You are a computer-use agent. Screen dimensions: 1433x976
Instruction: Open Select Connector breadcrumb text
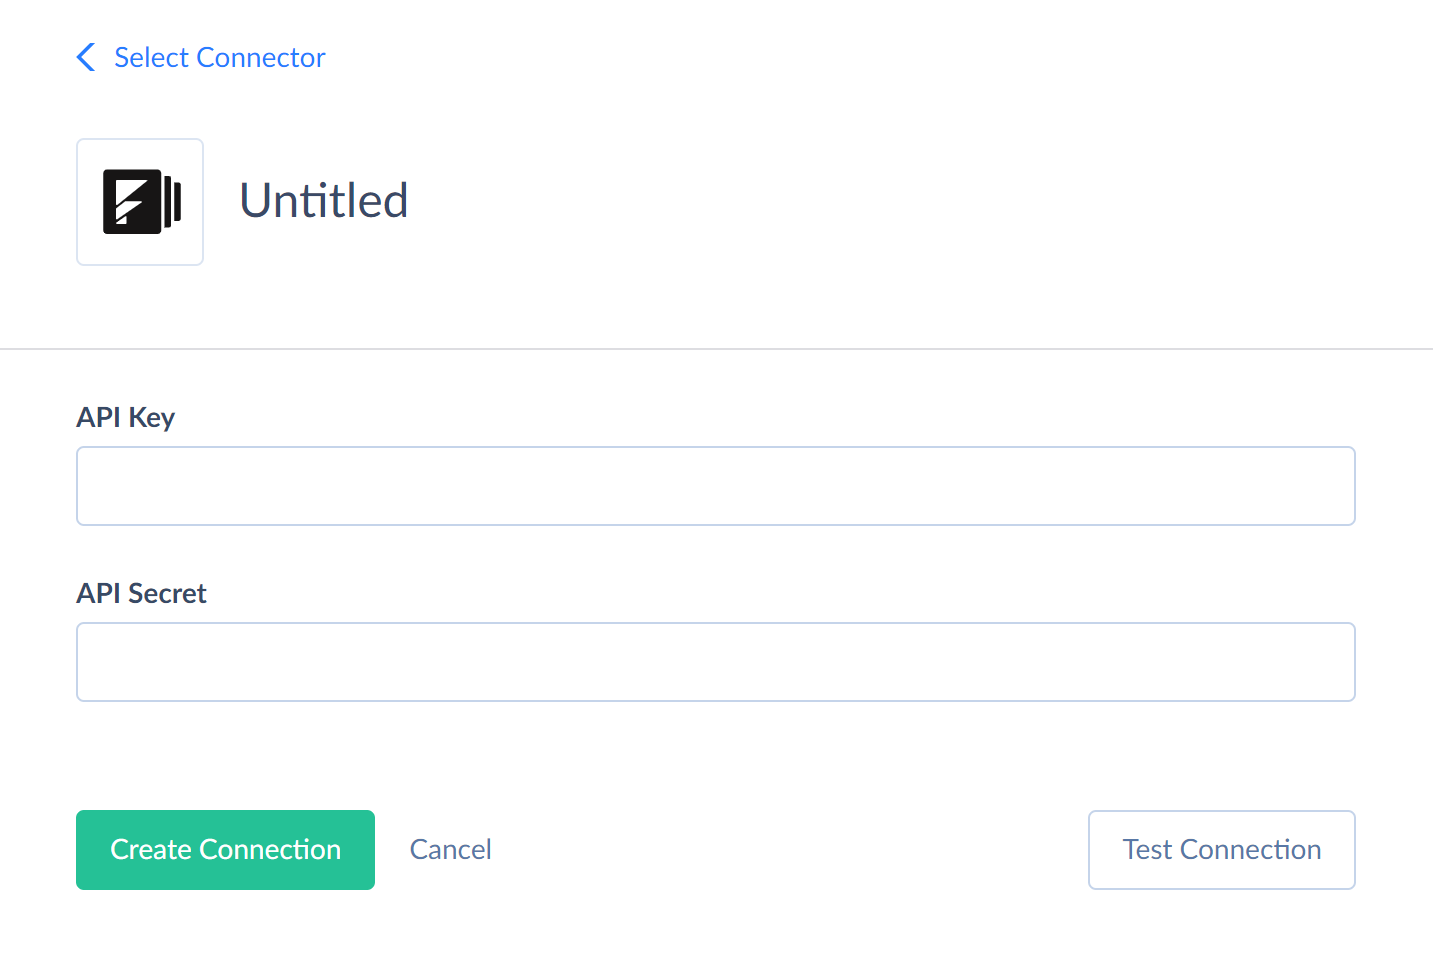(220, 57)
